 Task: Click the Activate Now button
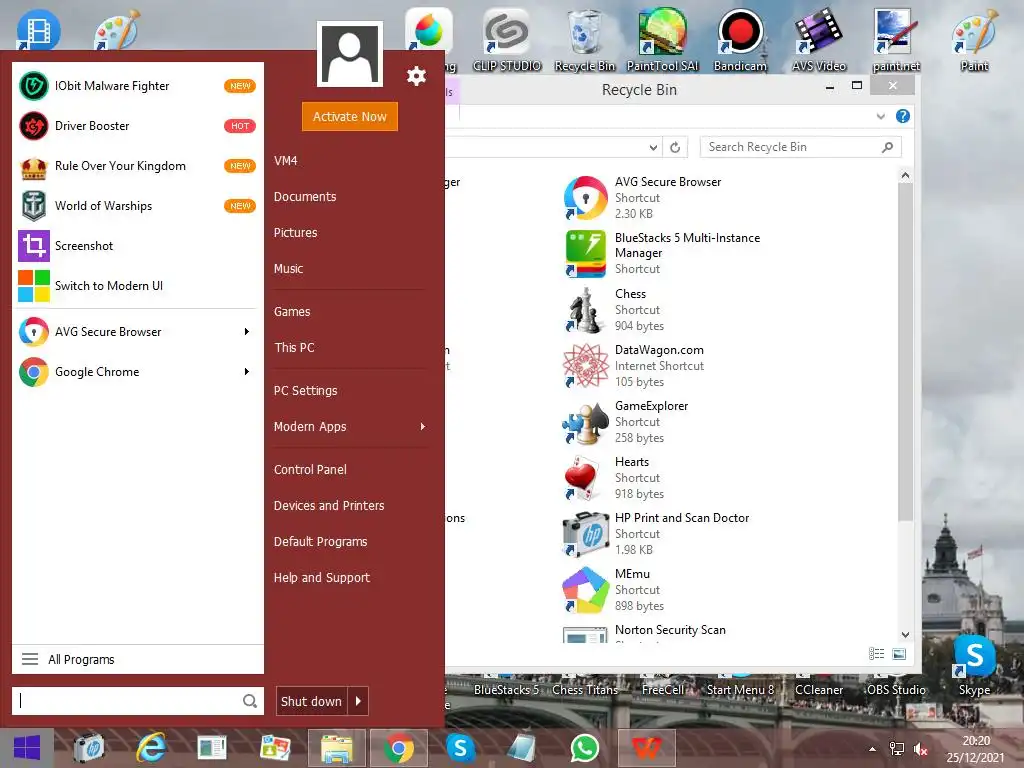[x=350, y=116]
